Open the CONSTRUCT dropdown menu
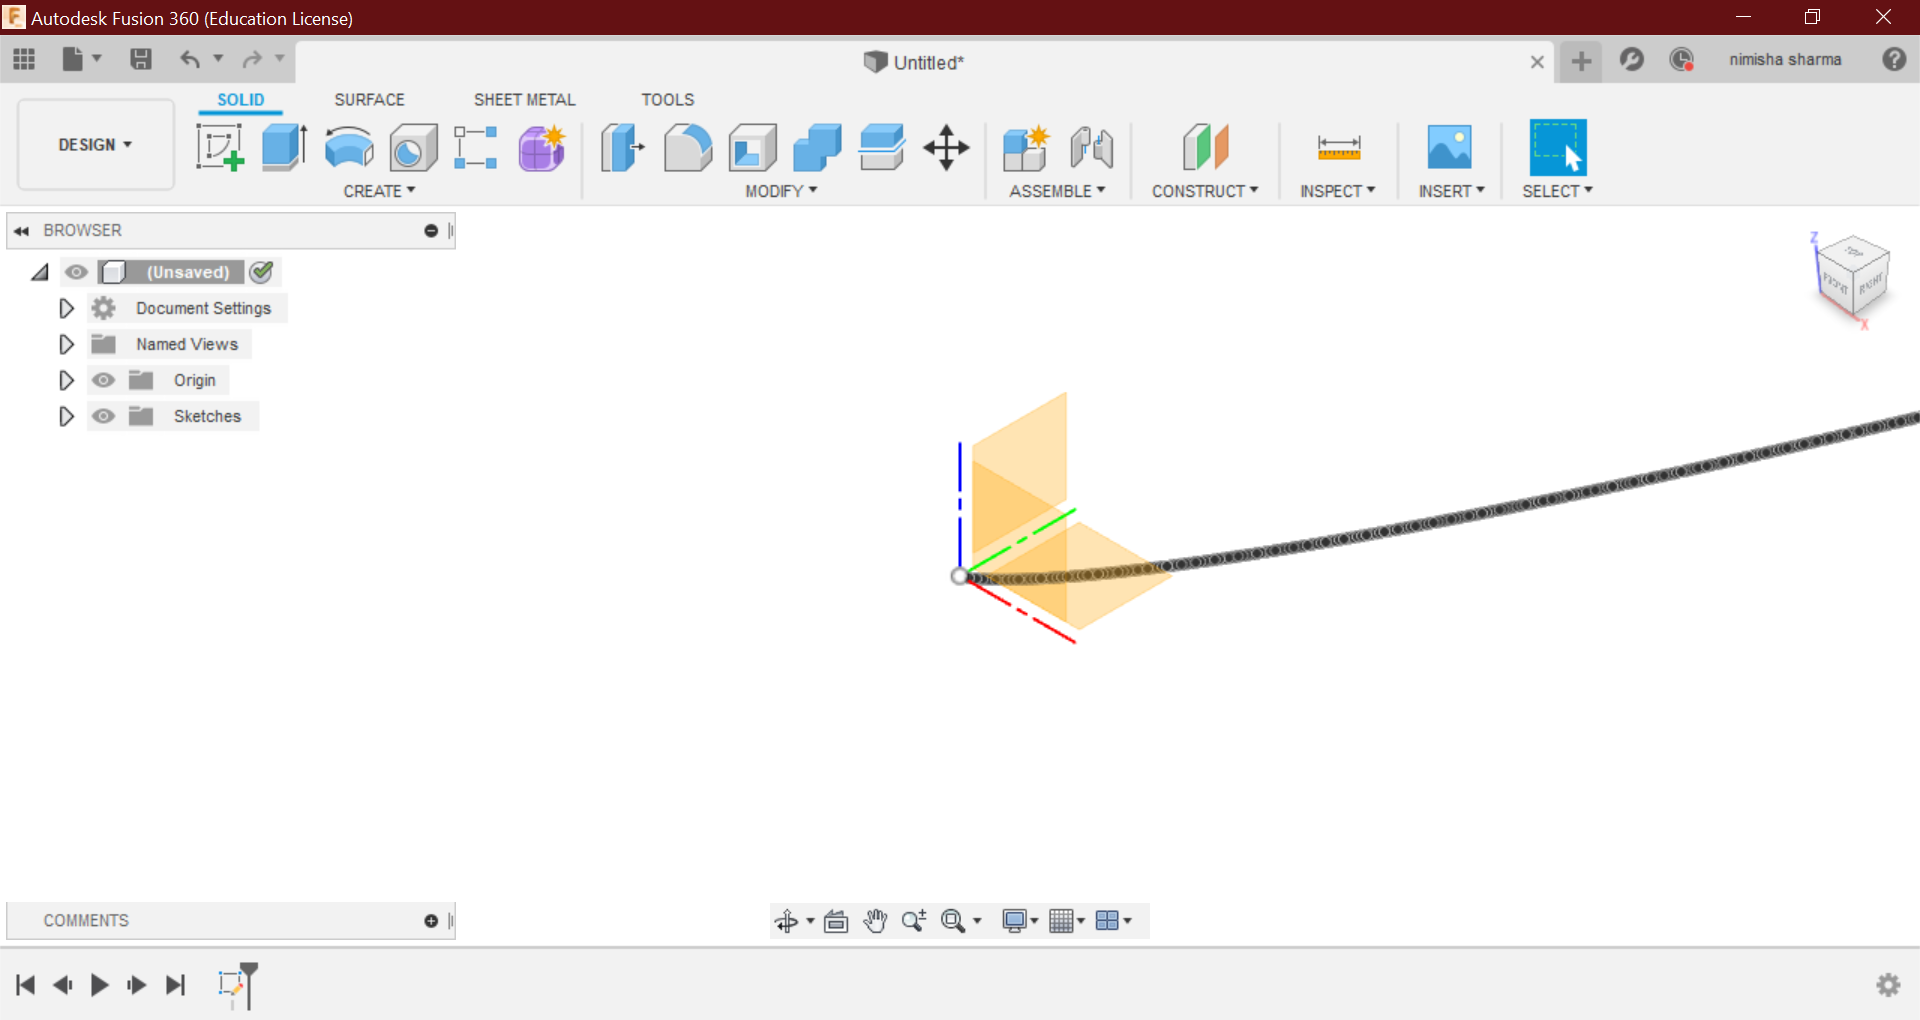 1205,191
